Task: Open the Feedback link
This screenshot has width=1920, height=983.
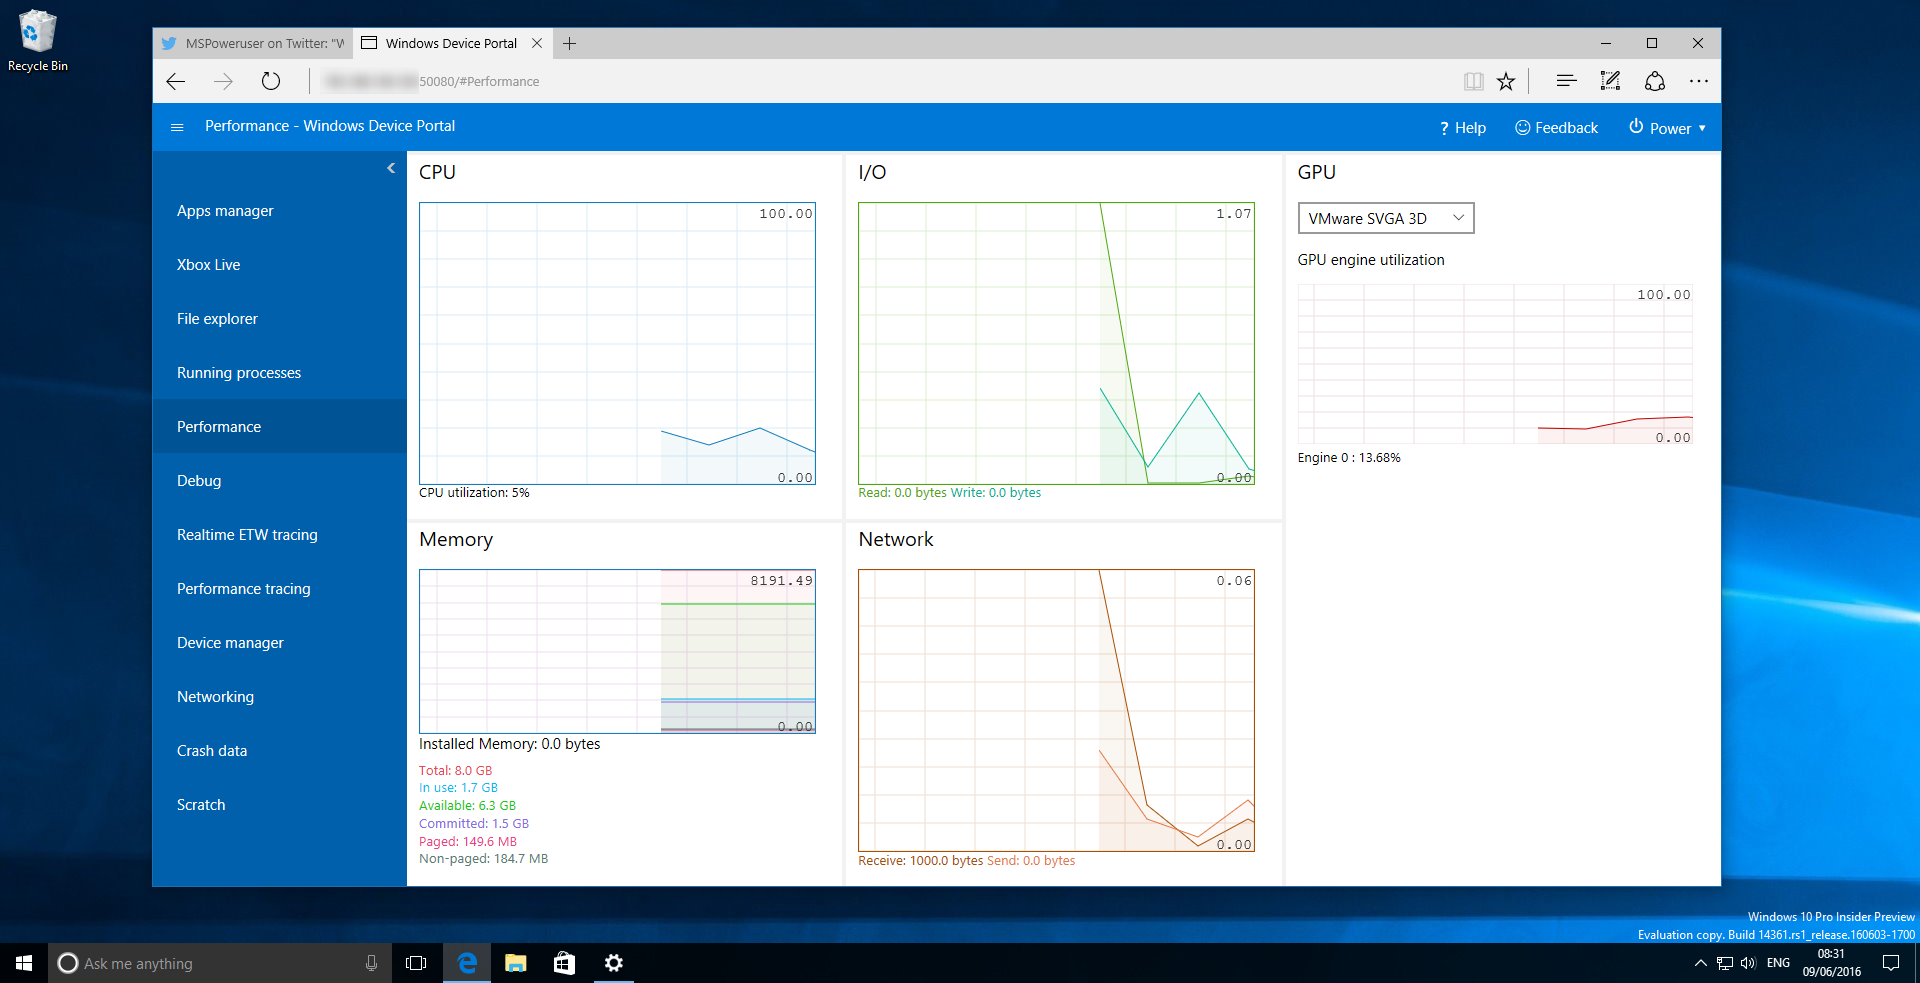Action: tap(1556, 128)
